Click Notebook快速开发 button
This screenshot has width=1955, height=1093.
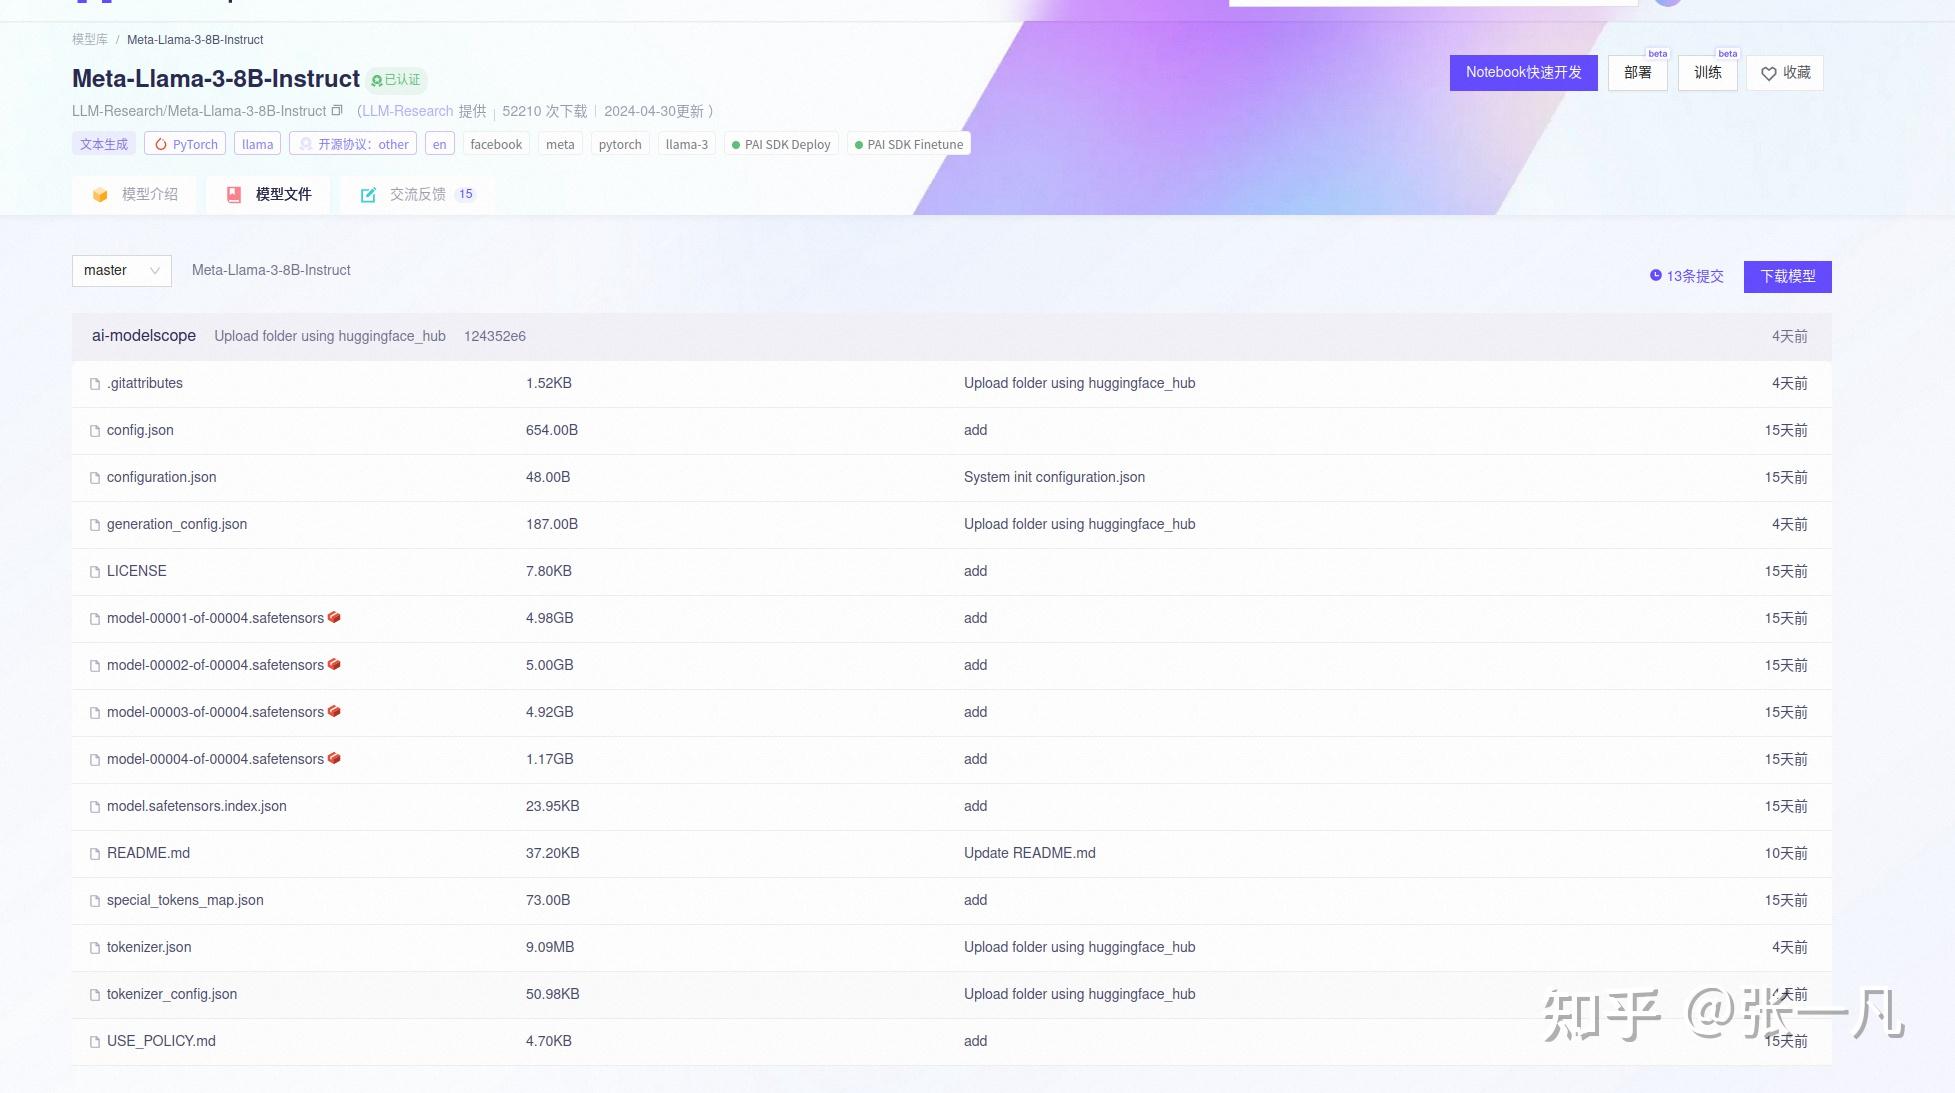pos(1523,72)
